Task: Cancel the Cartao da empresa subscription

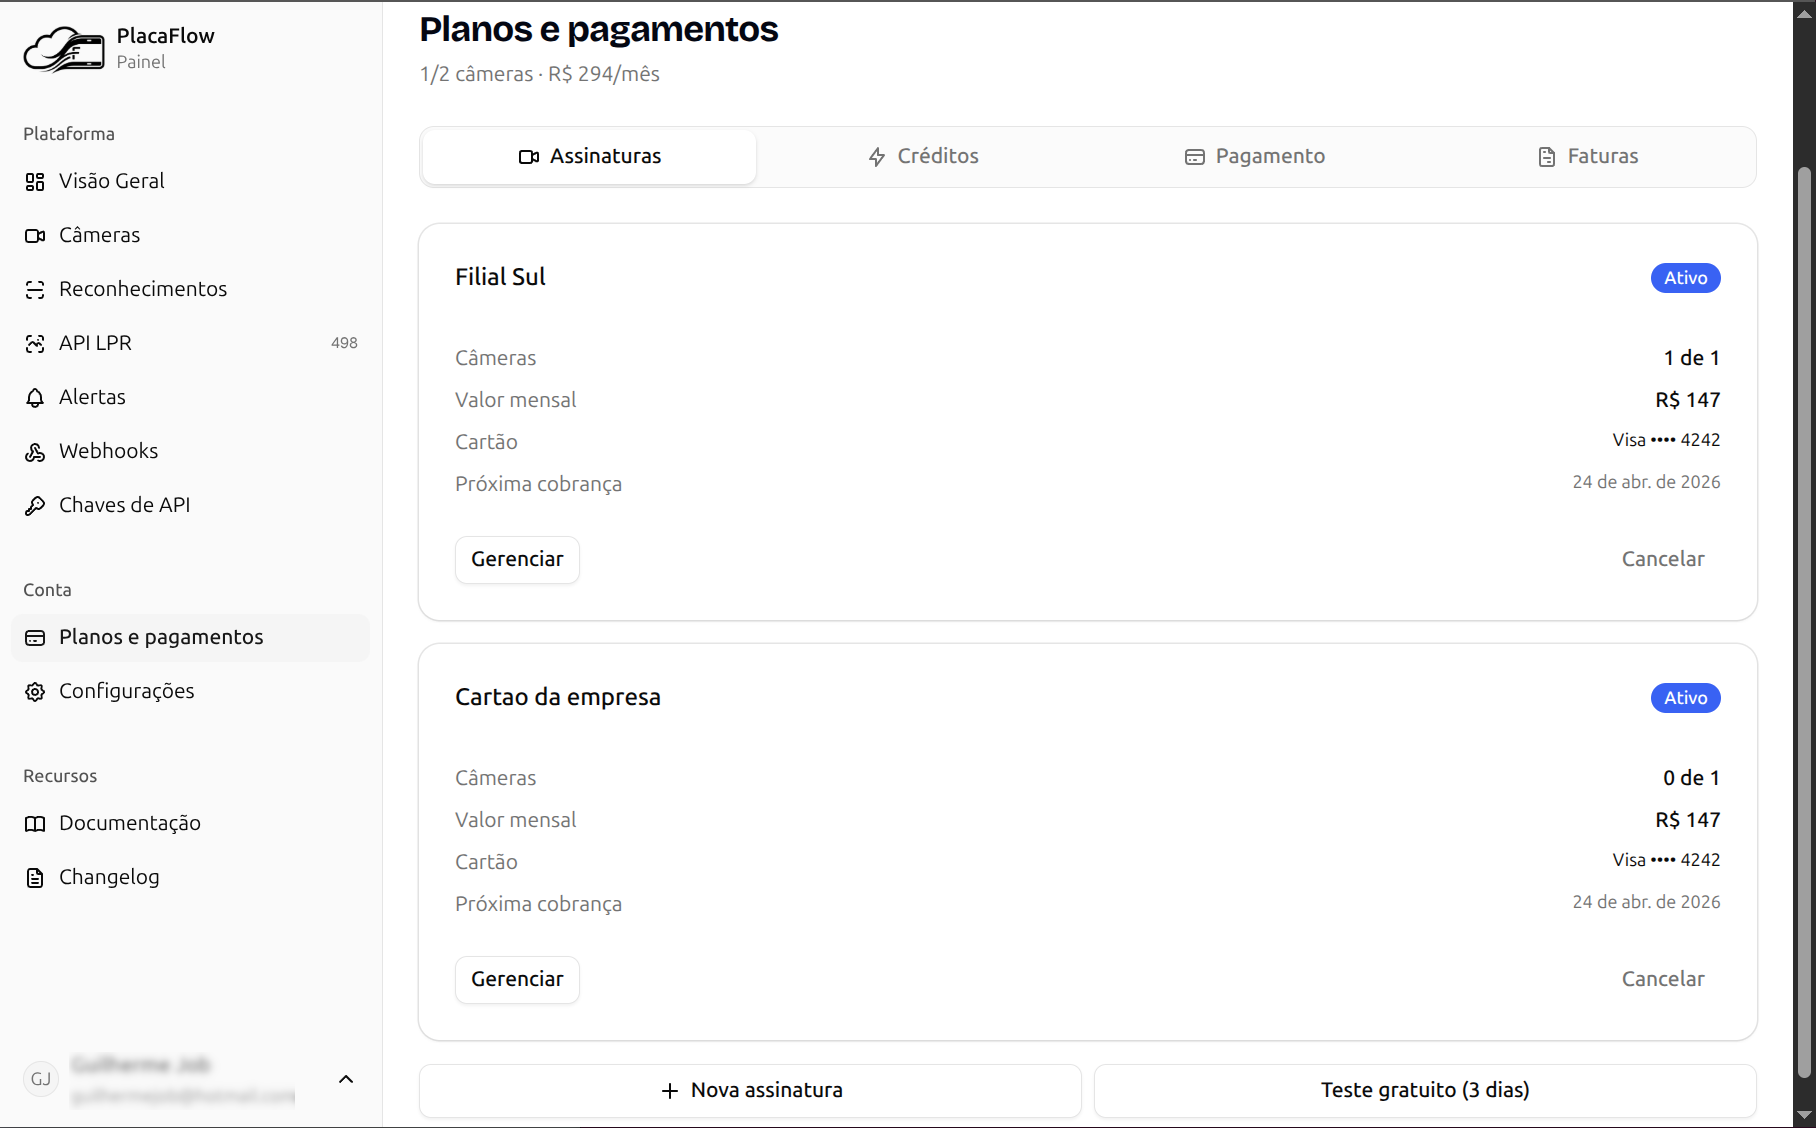Action: pos(1662,980)
